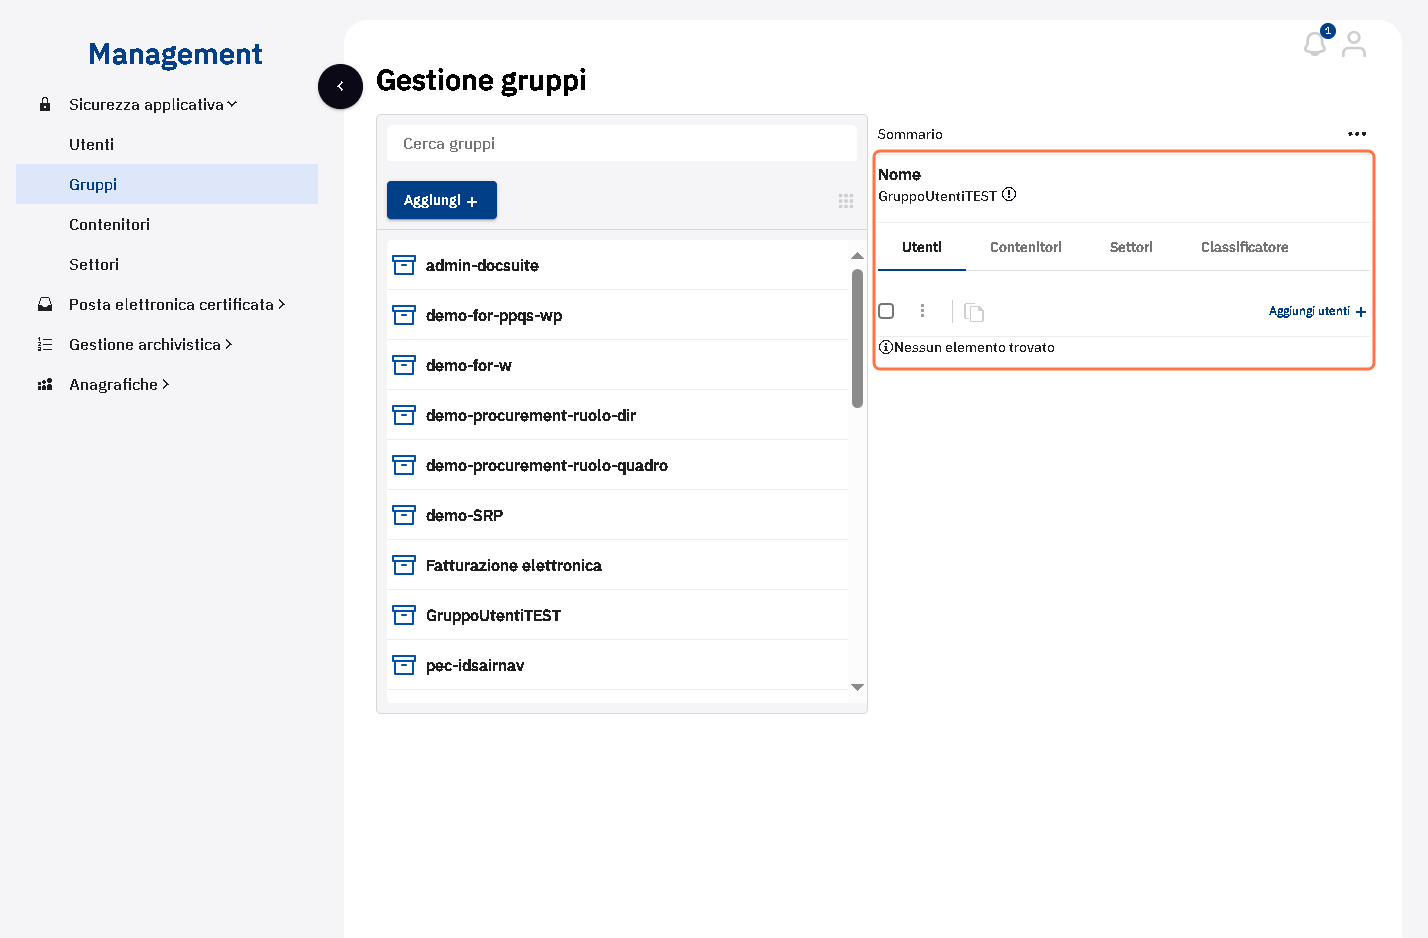Screen dimensions: 1428x938
Task: Open the three-dot menu beside Sommario
Action: pyautogui.click(x=1357, y=134)
